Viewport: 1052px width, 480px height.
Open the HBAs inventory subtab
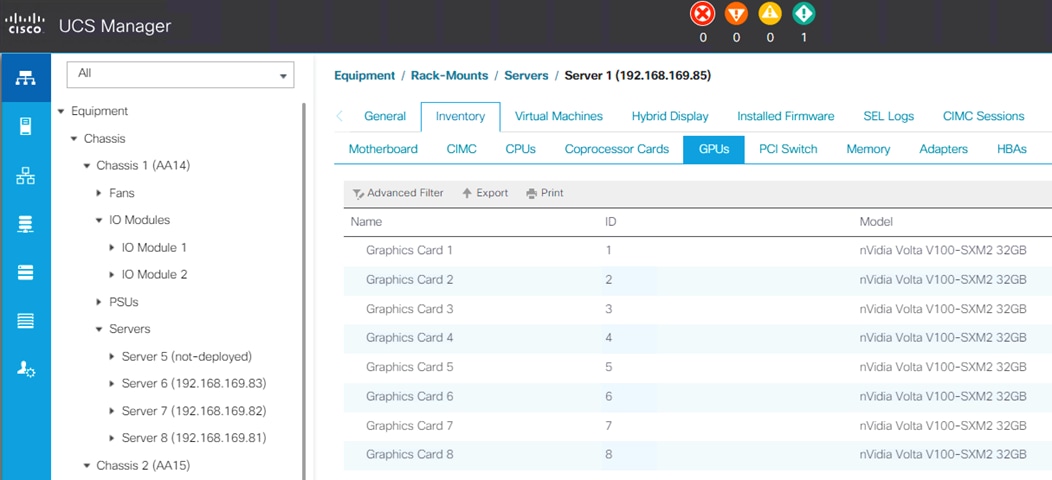click(1012, 149)
